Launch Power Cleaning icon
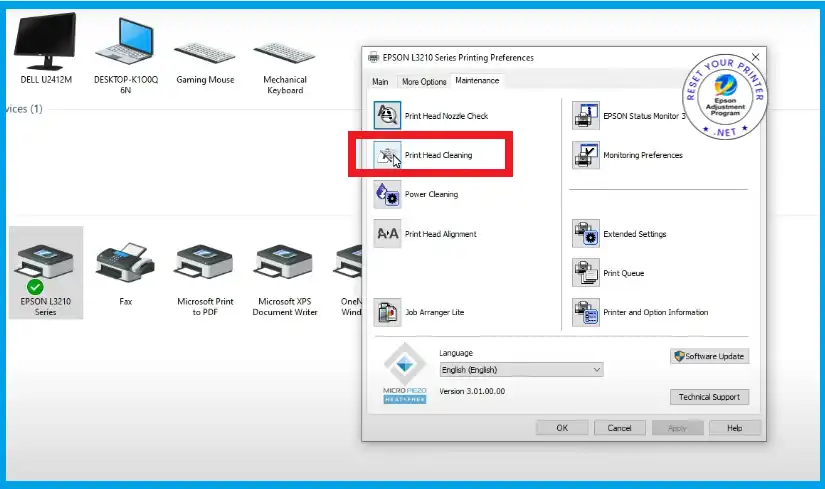Image resolution: width=825 pixels, height=489 pixels. (x=387, y=194)
